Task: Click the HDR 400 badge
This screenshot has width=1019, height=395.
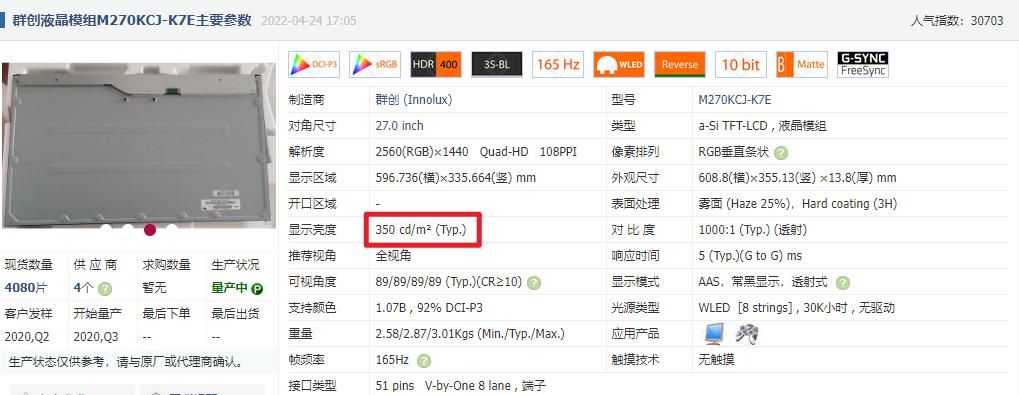Action: click(436, 64)
